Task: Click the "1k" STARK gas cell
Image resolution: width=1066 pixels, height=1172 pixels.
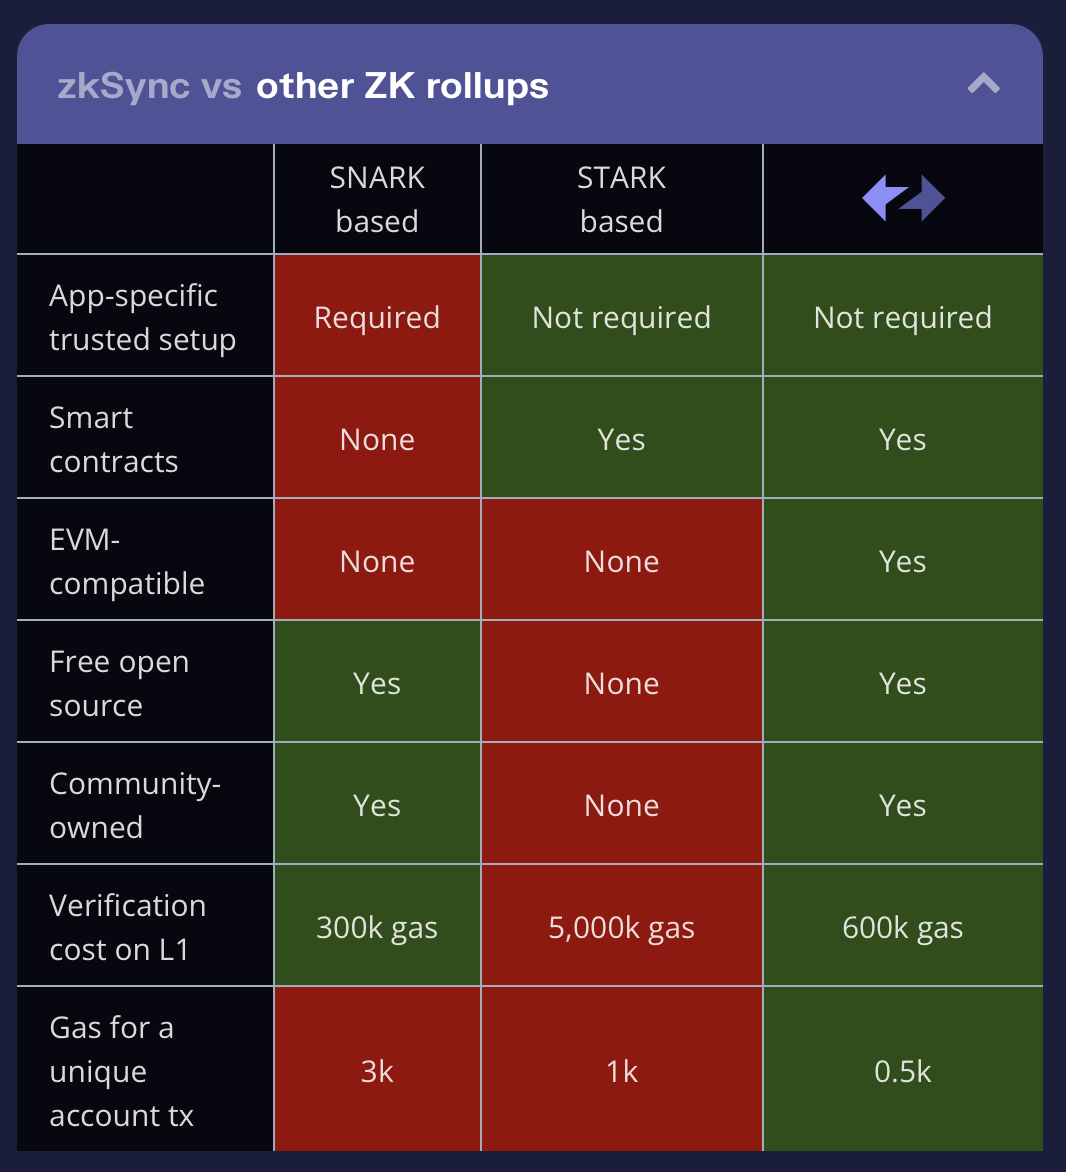Action: point(621,1071)
